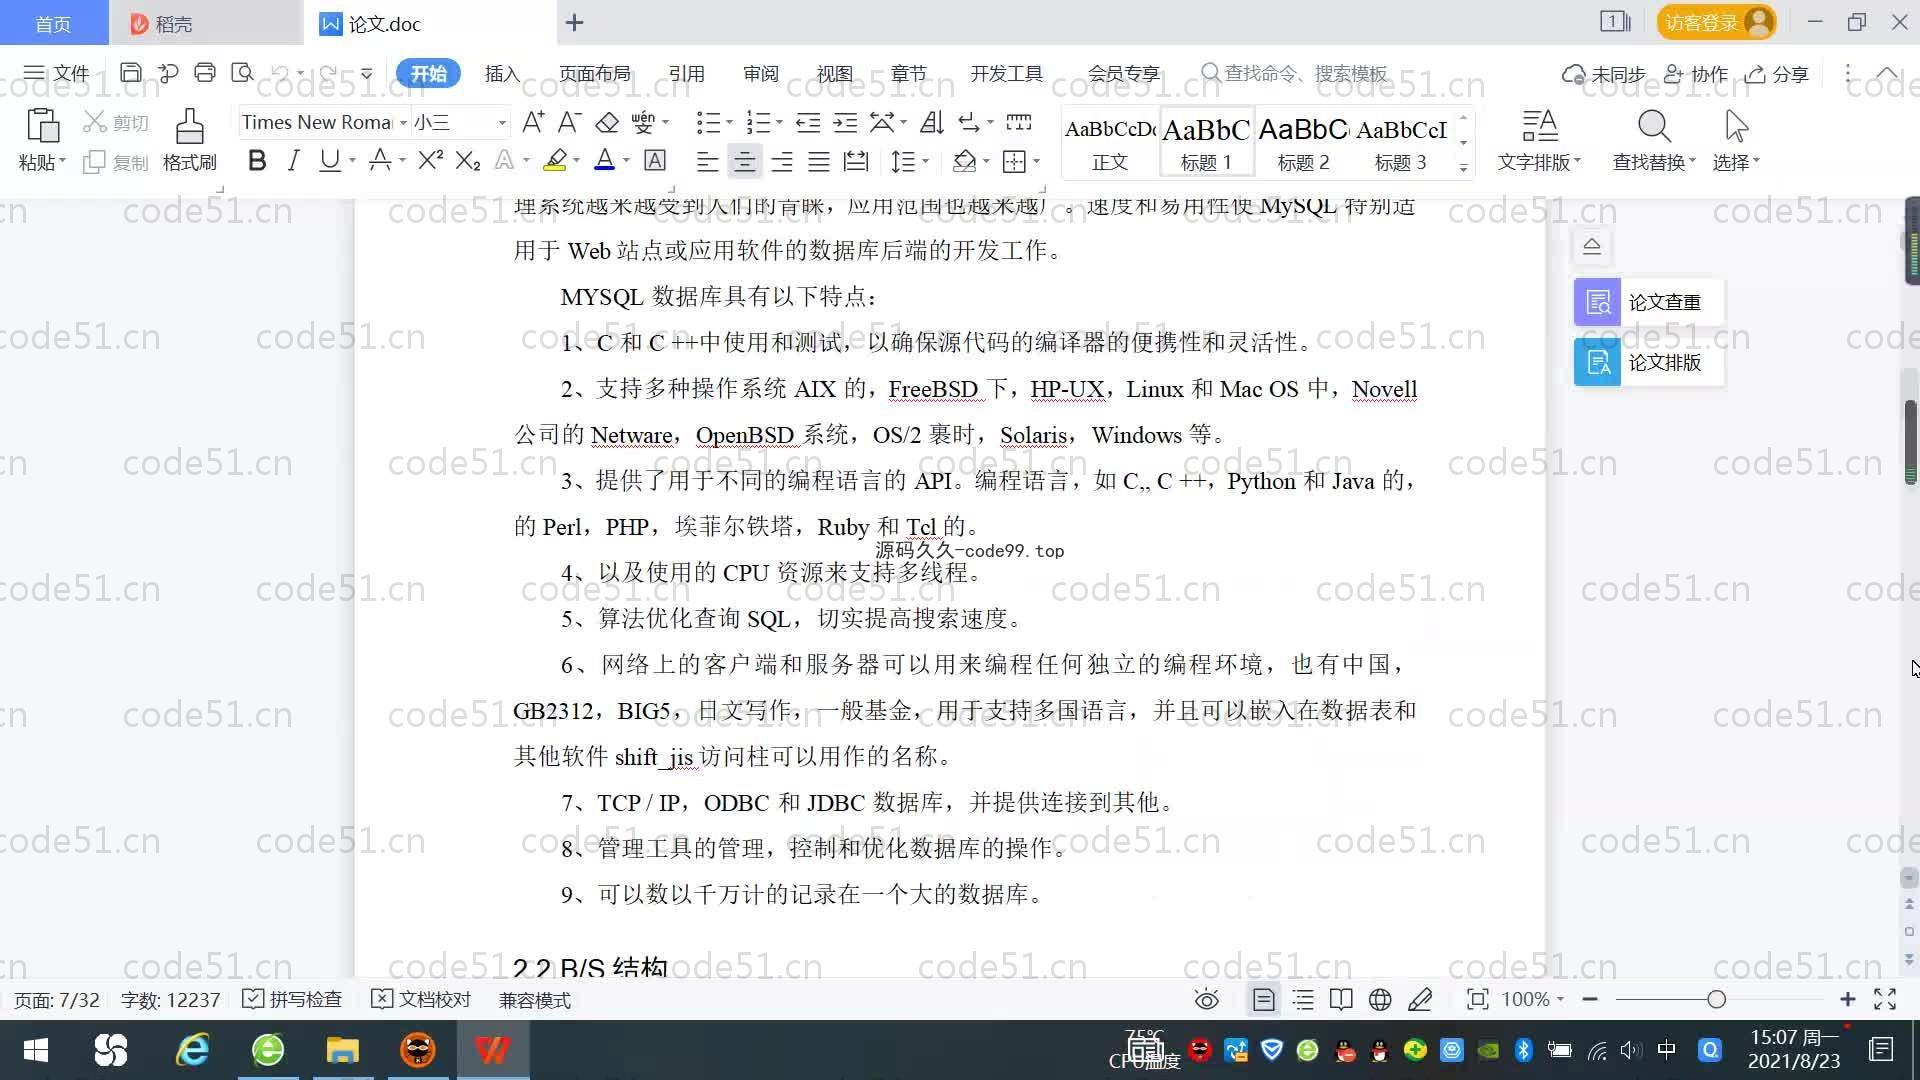The height and width of the screenshot is (1080, 1920).
Task: Apply Heading 1 style
Action: [1206, 141]
